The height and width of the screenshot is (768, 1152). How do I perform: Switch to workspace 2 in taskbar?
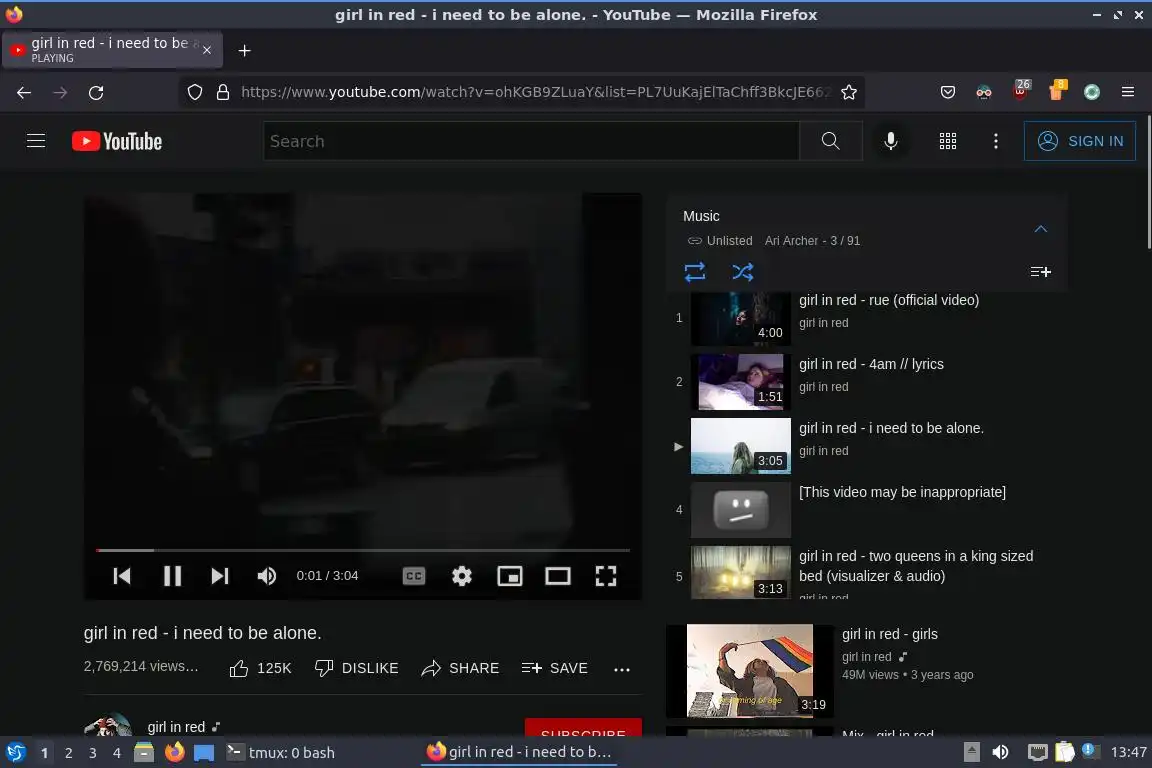tap(68, 753)
